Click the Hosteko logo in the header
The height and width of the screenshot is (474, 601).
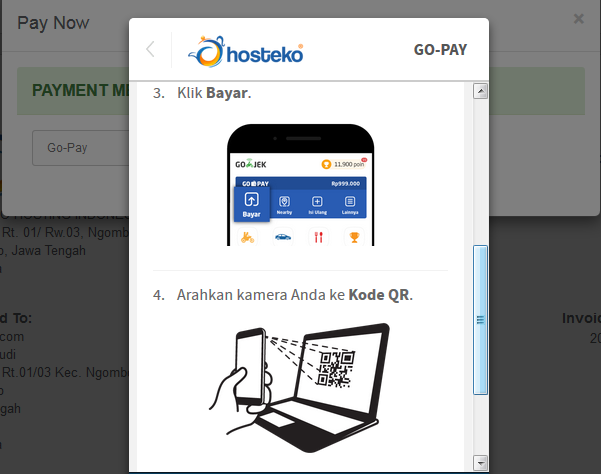tap(246, 51)
